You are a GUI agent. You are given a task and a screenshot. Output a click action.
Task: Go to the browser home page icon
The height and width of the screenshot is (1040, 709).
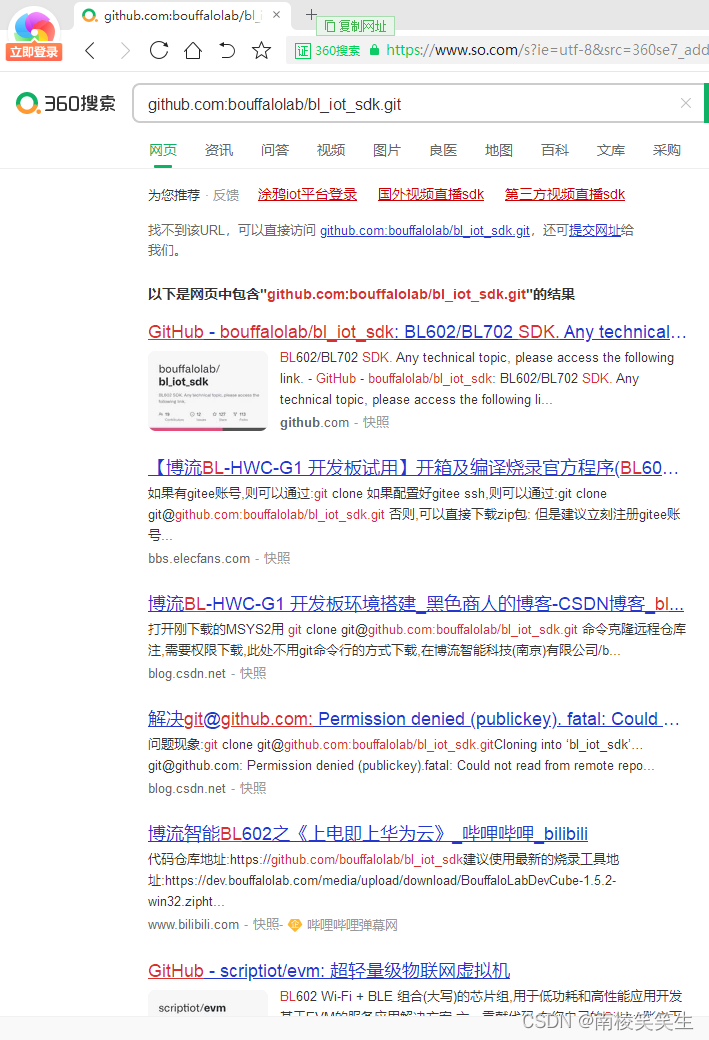(193, 50)
